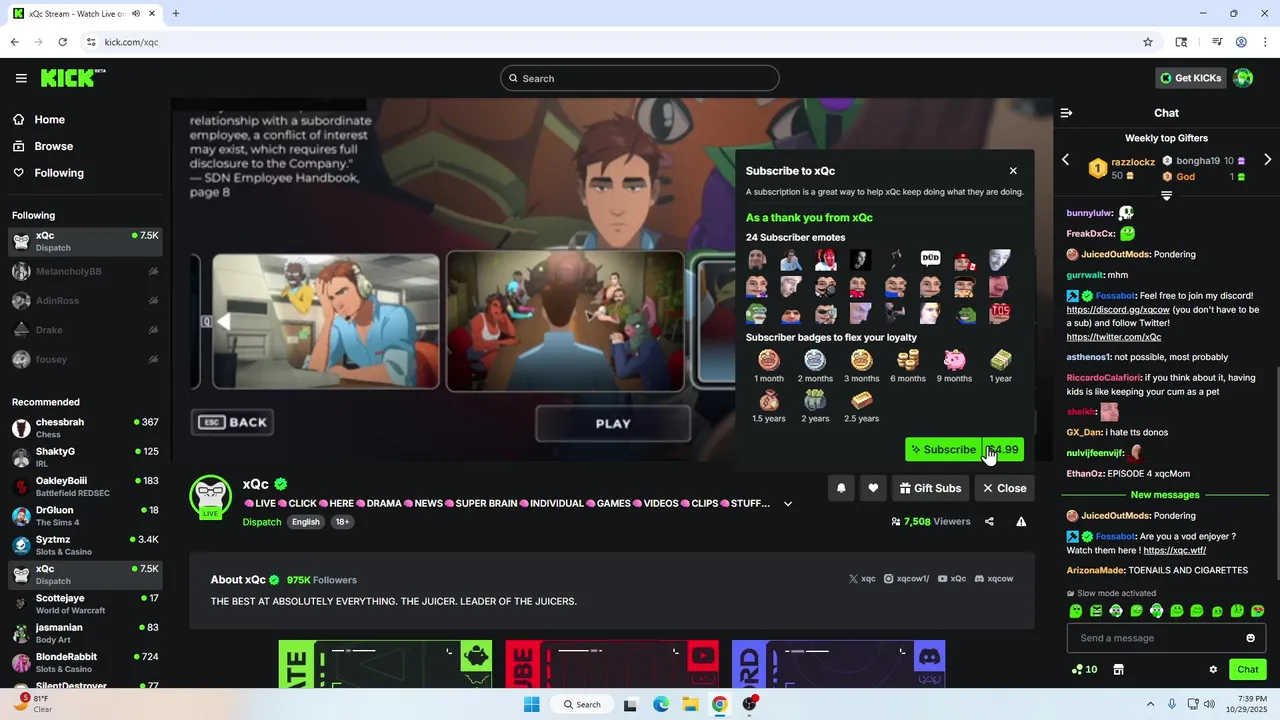Open Windows Start menu
The width and height of the screenshot is (1280, 720).
[531, 704]
